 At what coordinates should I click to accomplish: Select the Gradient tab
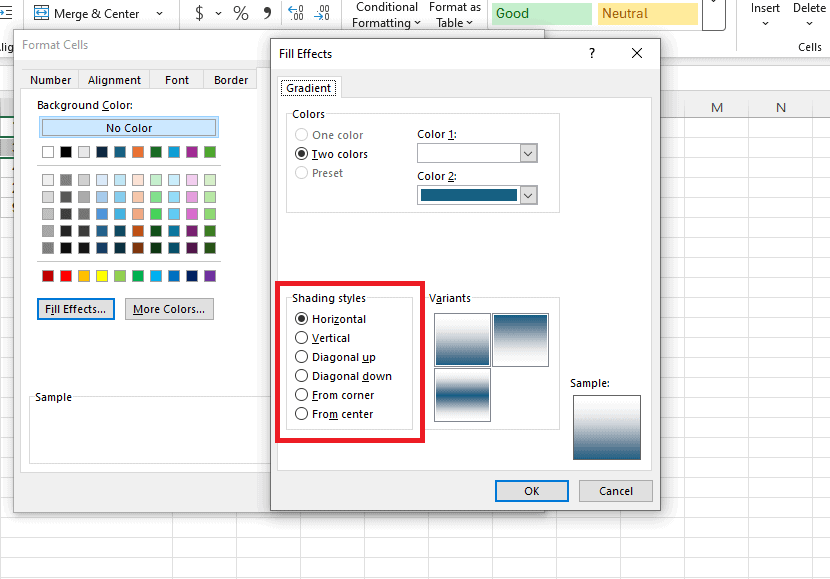coord(309,88)
